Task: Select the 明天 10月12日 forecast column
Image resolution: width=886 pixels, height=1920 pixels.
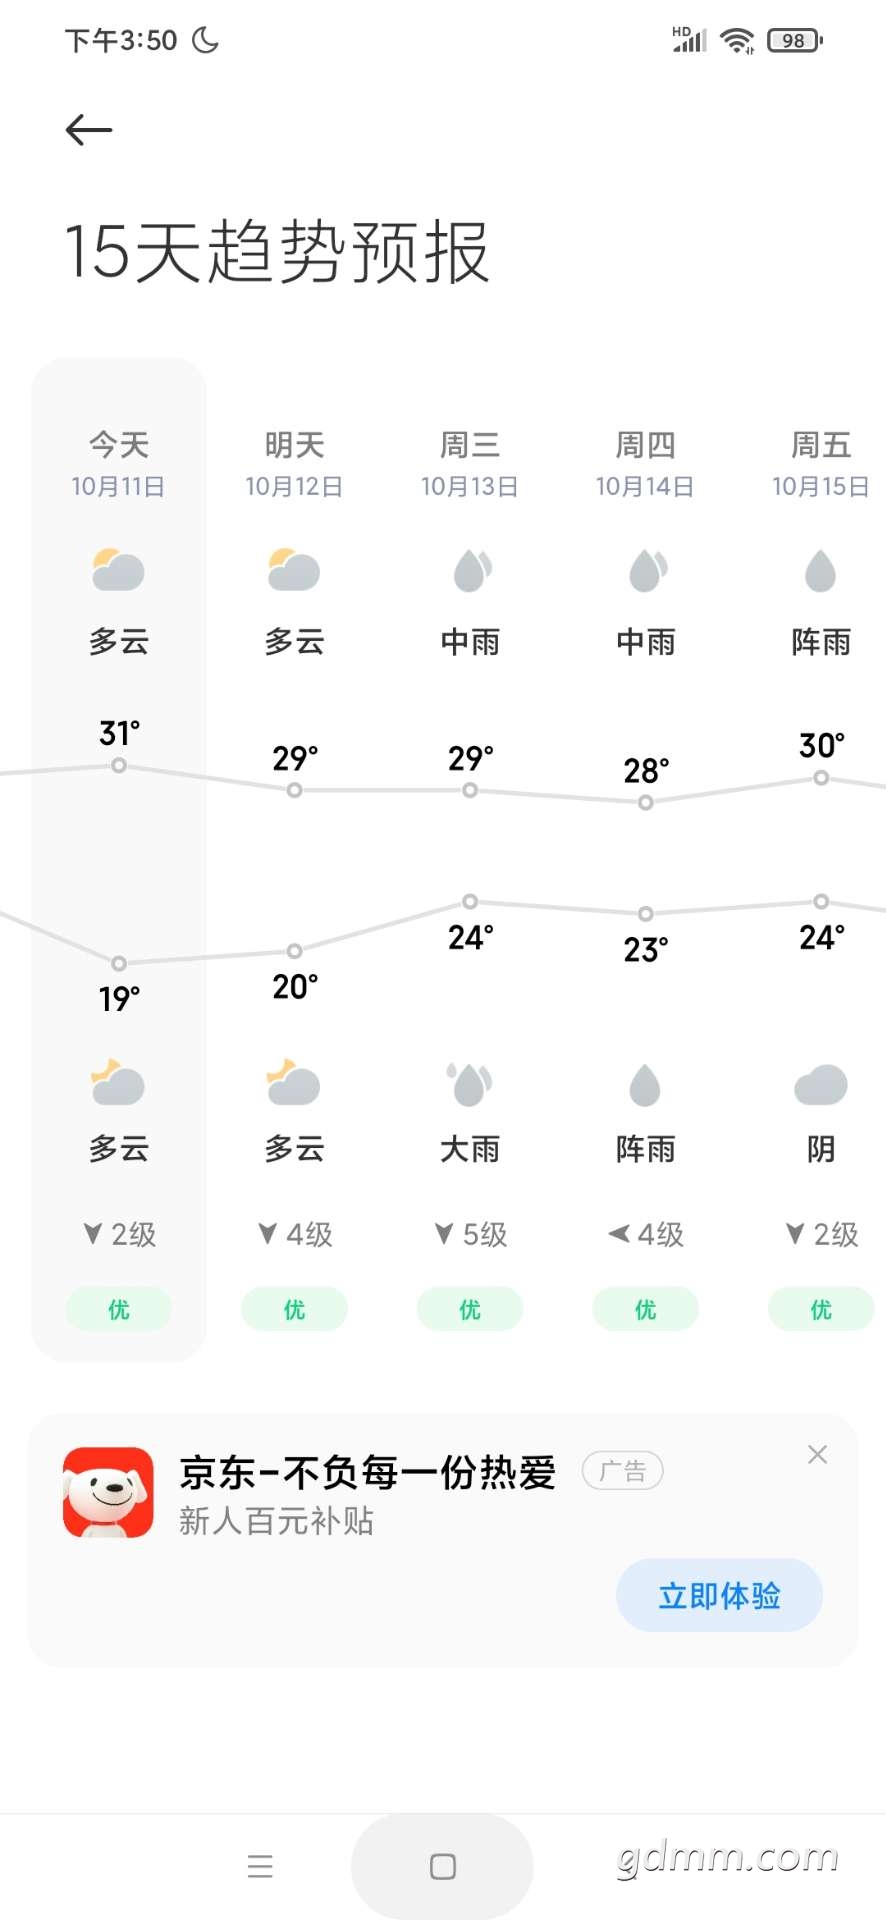Action: (294, 860)
